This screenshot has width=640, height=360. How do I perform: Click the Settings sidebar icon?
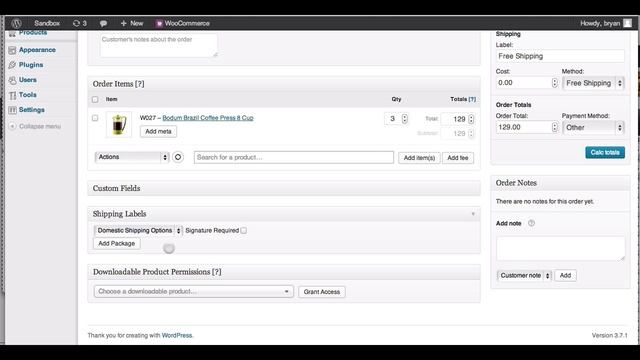(x=12, y=110)
